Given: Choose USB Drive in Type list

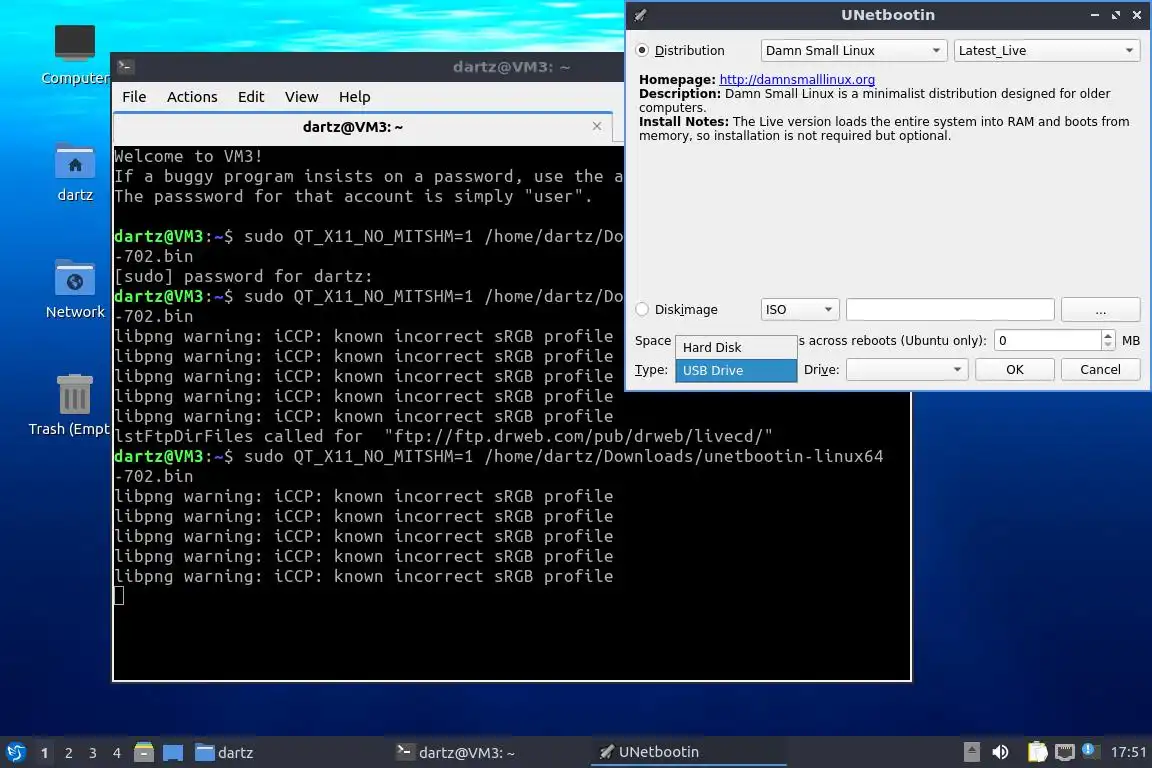Looking at the screenshot, I should pos(736,370).
